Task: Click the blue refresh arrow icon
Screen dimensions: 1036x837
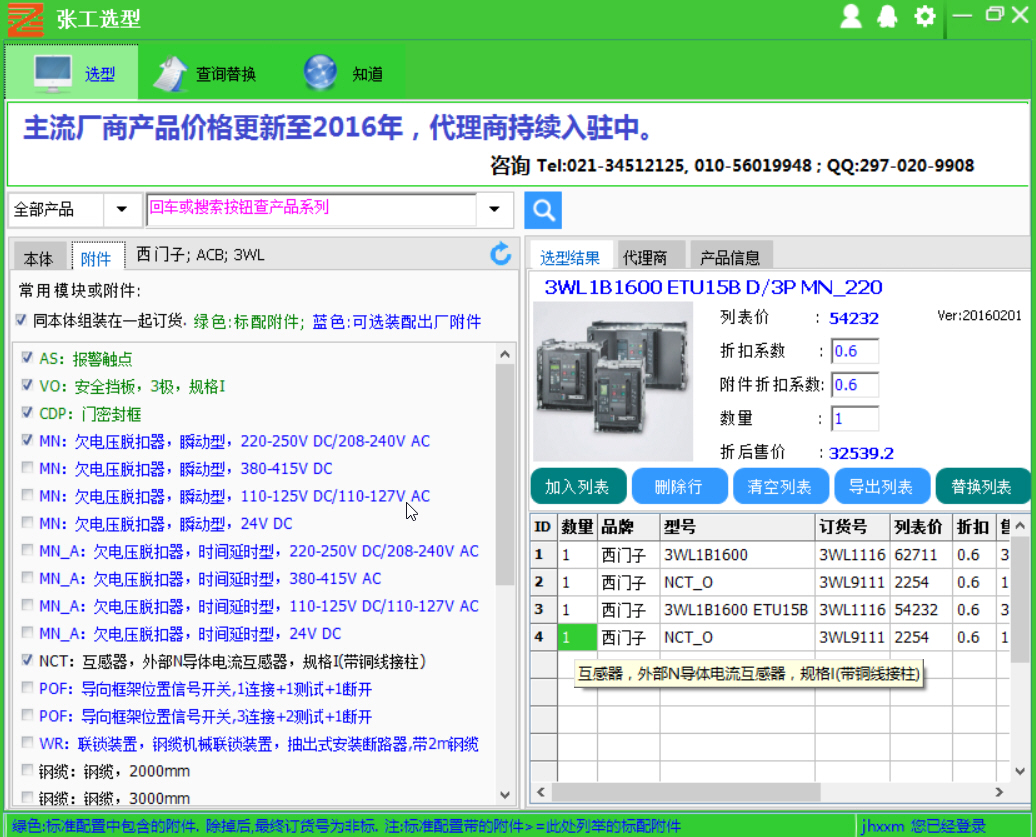Action: pyautogui.click(x=501, y=255)
